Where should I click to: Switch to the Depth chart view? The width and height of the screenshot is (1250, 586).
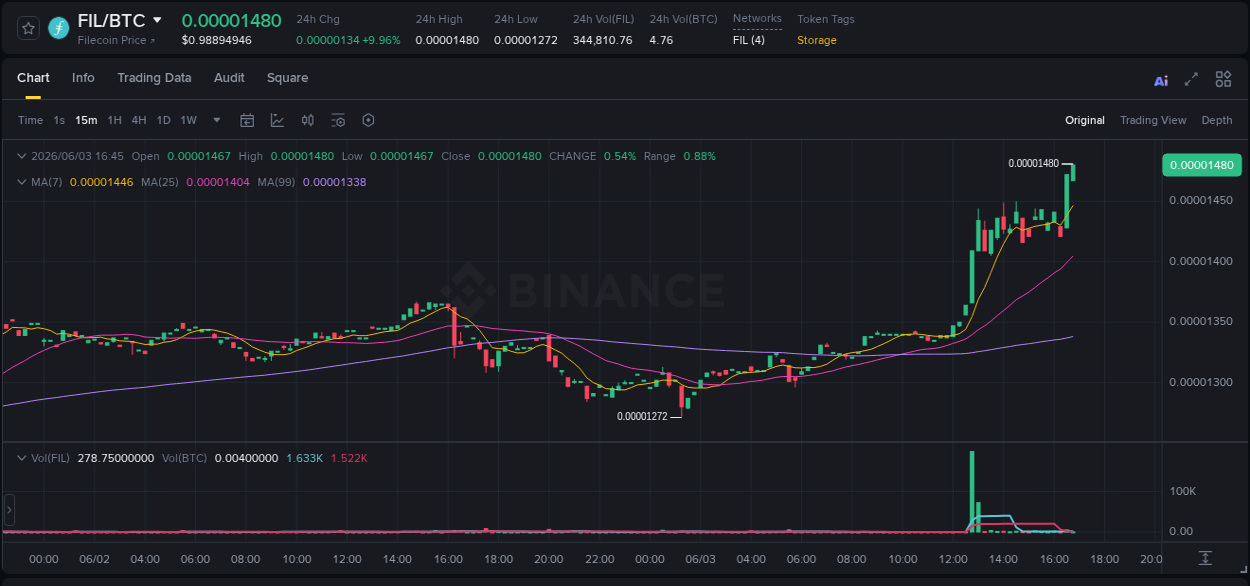click(1217, 120)
